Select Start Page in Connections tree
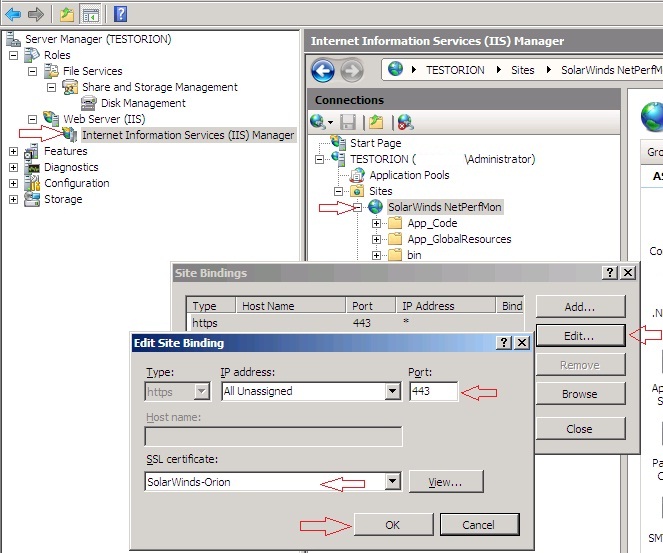 [x=375, y=143]
